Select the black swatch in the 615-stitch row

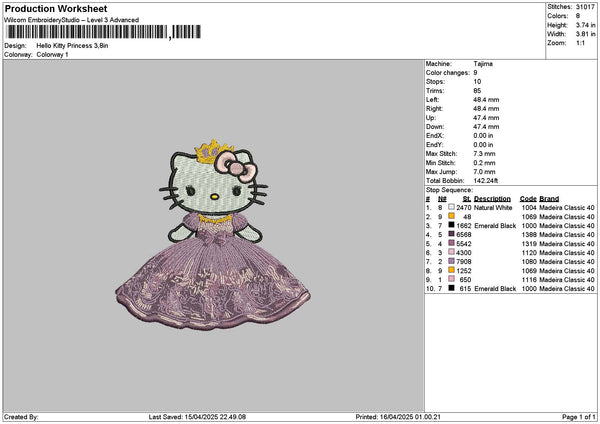(452, 288)
